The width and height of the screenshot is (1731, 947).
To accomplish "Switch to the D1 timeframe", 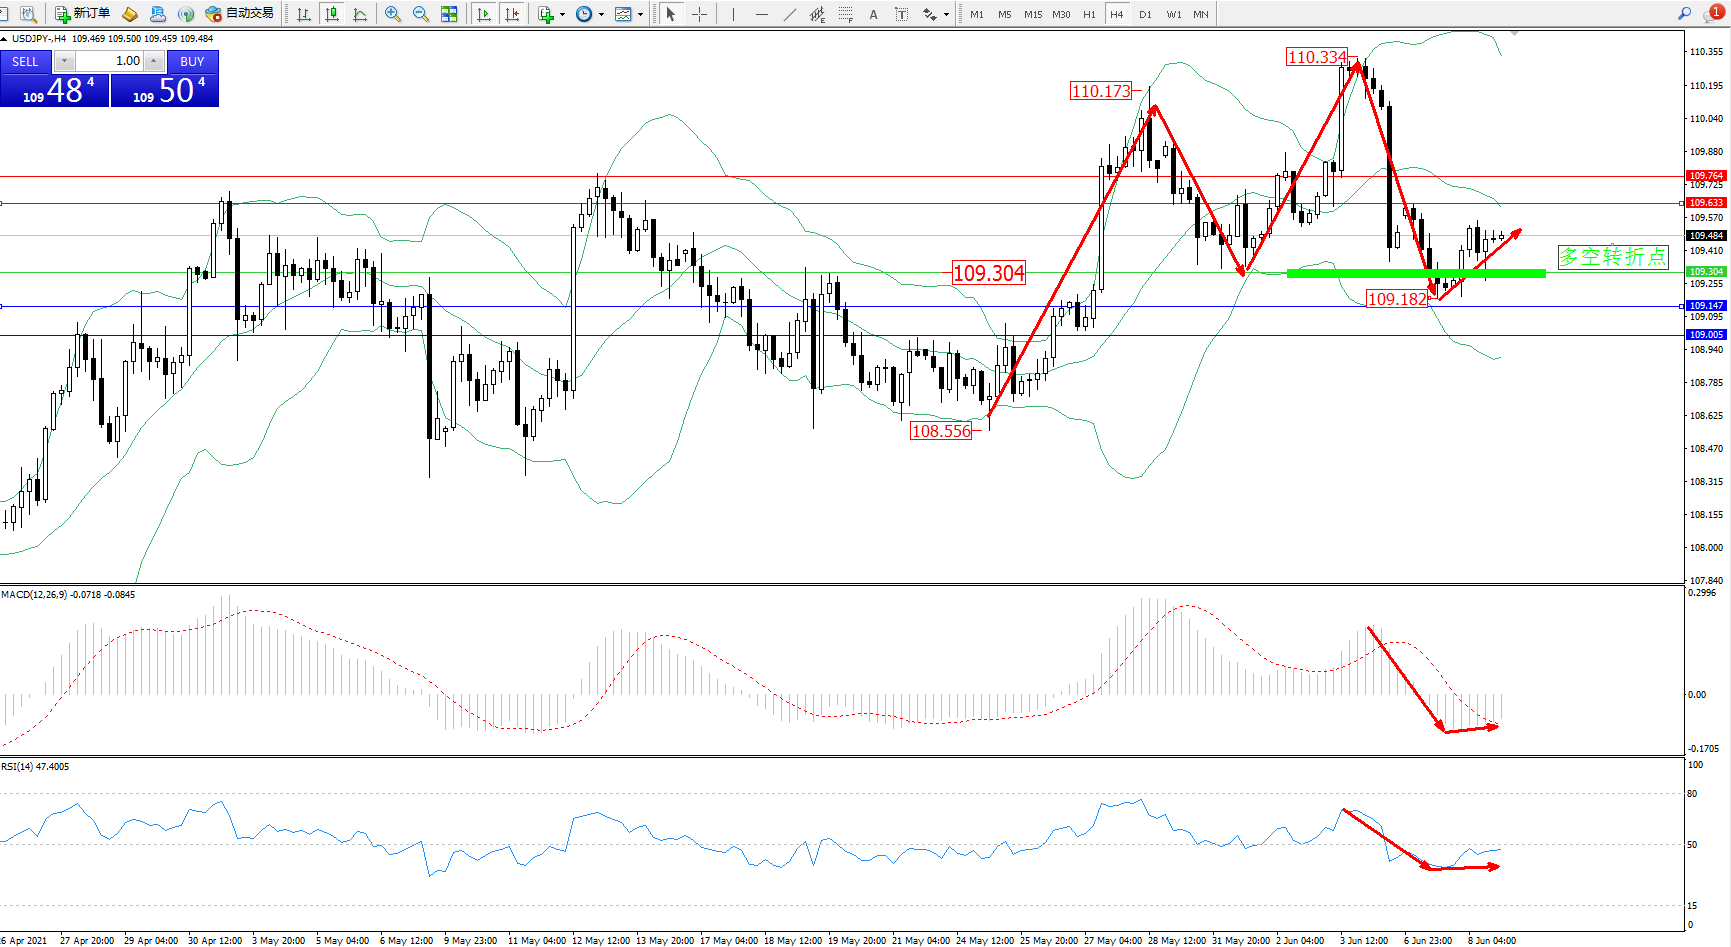I will 1145,14.
